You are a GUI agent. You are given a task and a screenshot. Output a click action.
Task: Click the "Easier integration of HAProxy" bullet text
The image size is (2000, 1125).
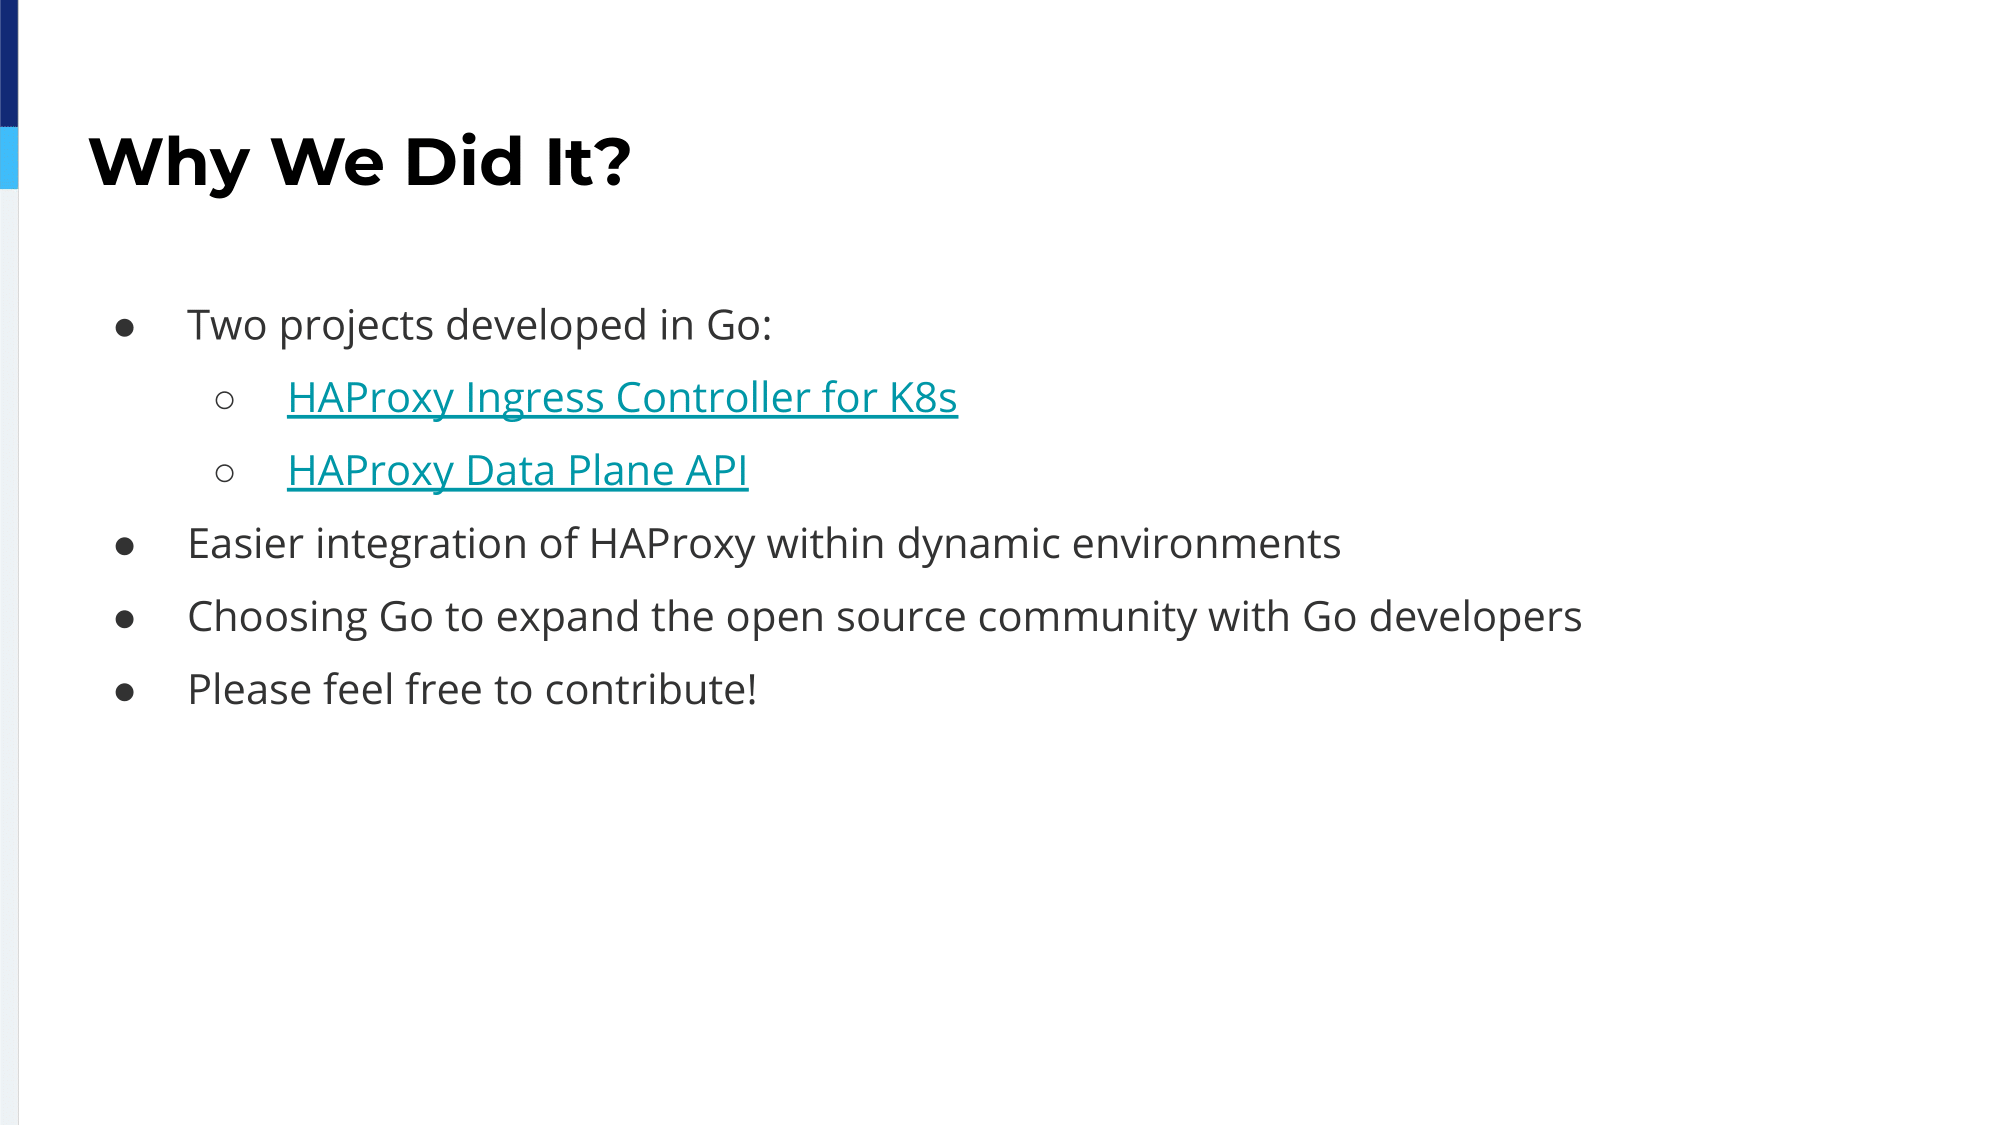(x=764, y=544)
